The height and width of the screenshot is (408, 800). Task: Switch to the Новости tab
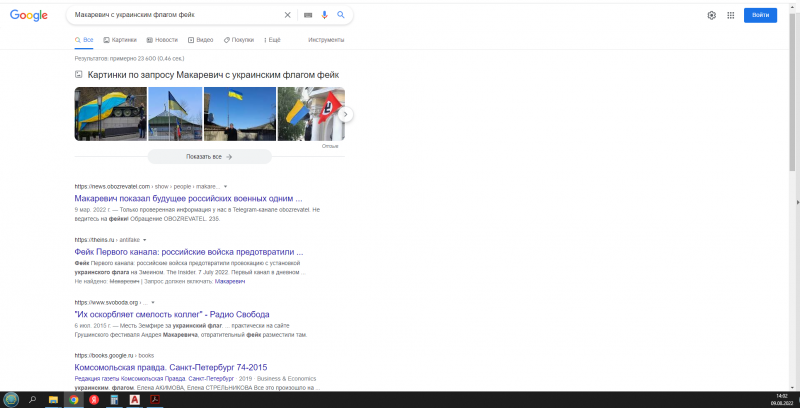[162, 40]
